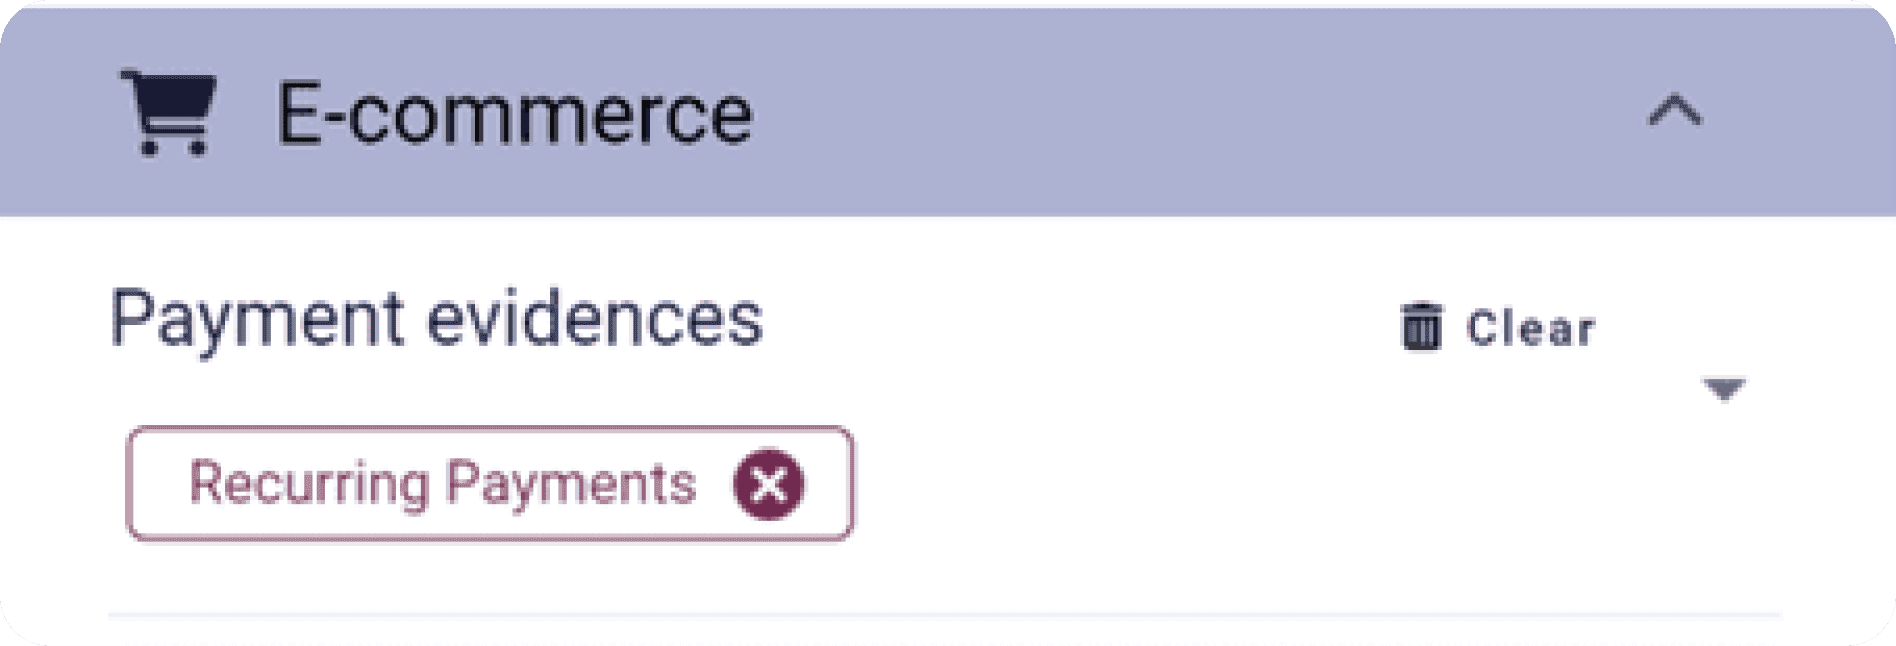The width and height of the screenshot is (1896, 646).
Task: Delete the Recurring Payments selection using circle-X icon
Action: [x=768, y=484]
